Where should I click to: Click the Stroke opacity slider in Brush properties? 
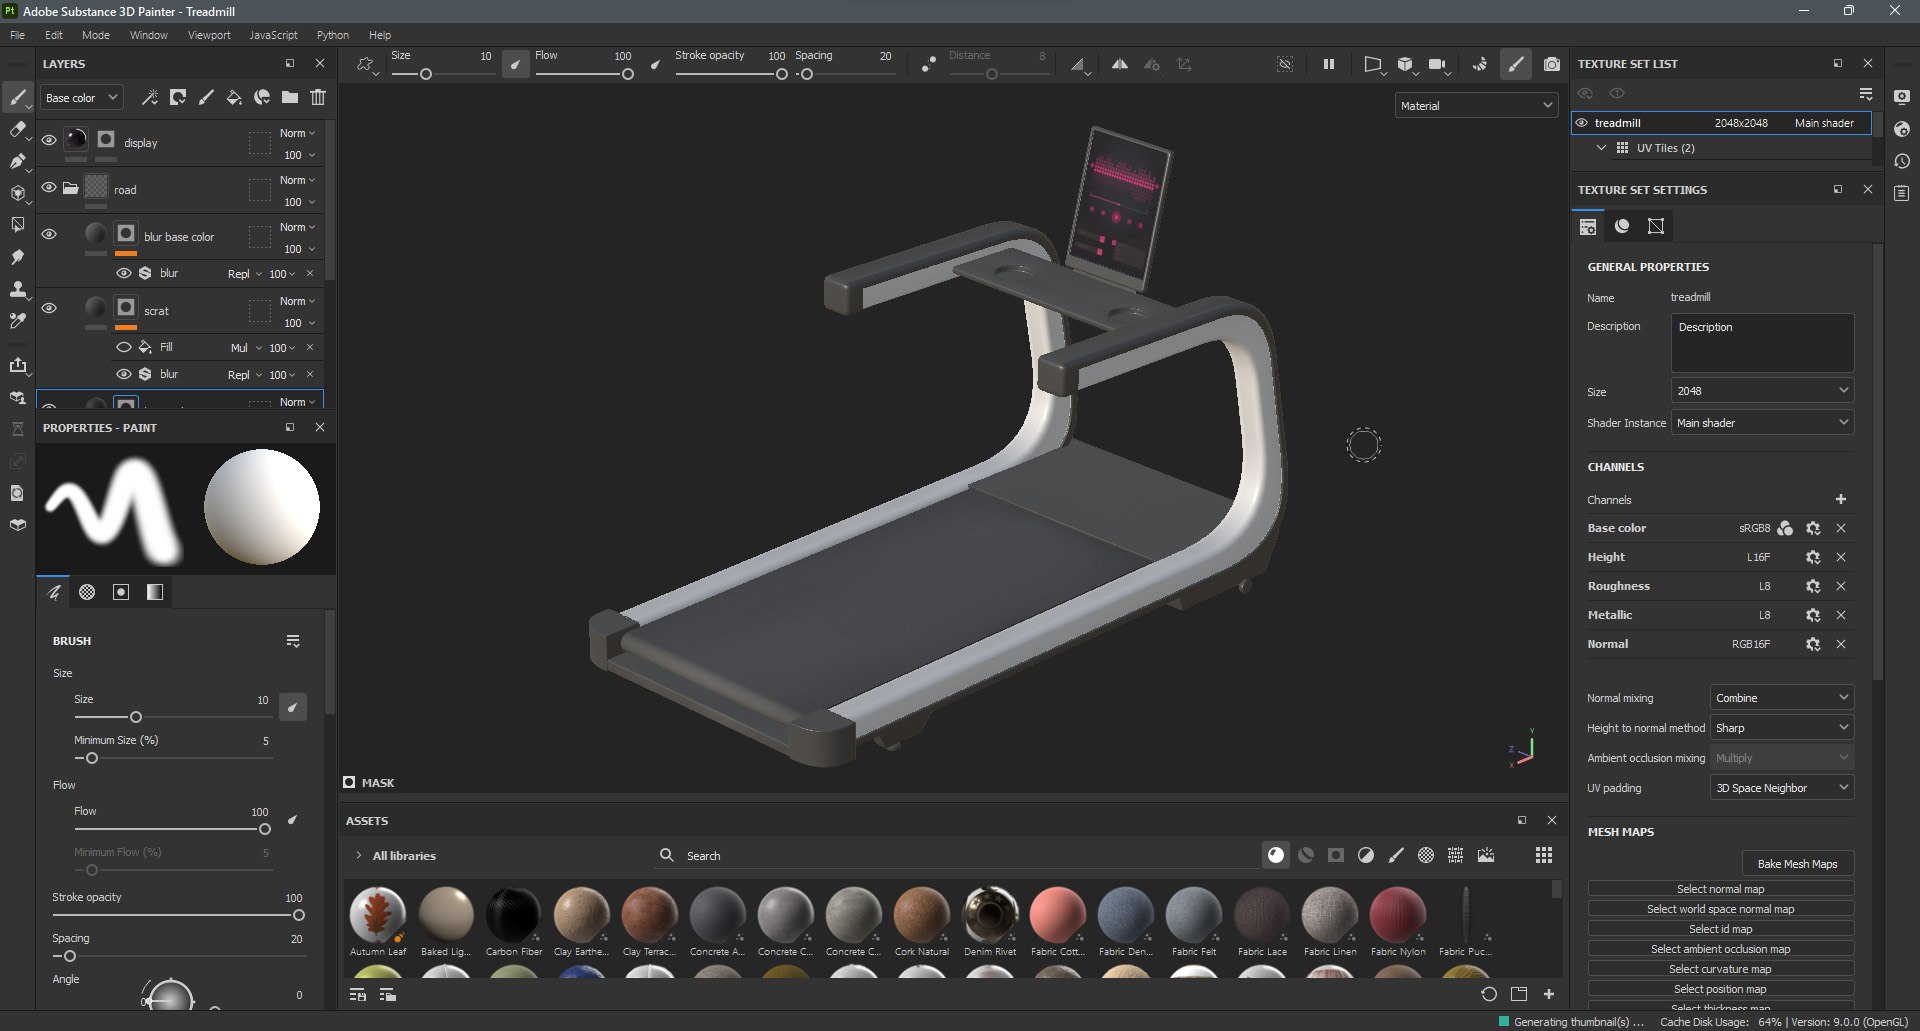(179, 915)
